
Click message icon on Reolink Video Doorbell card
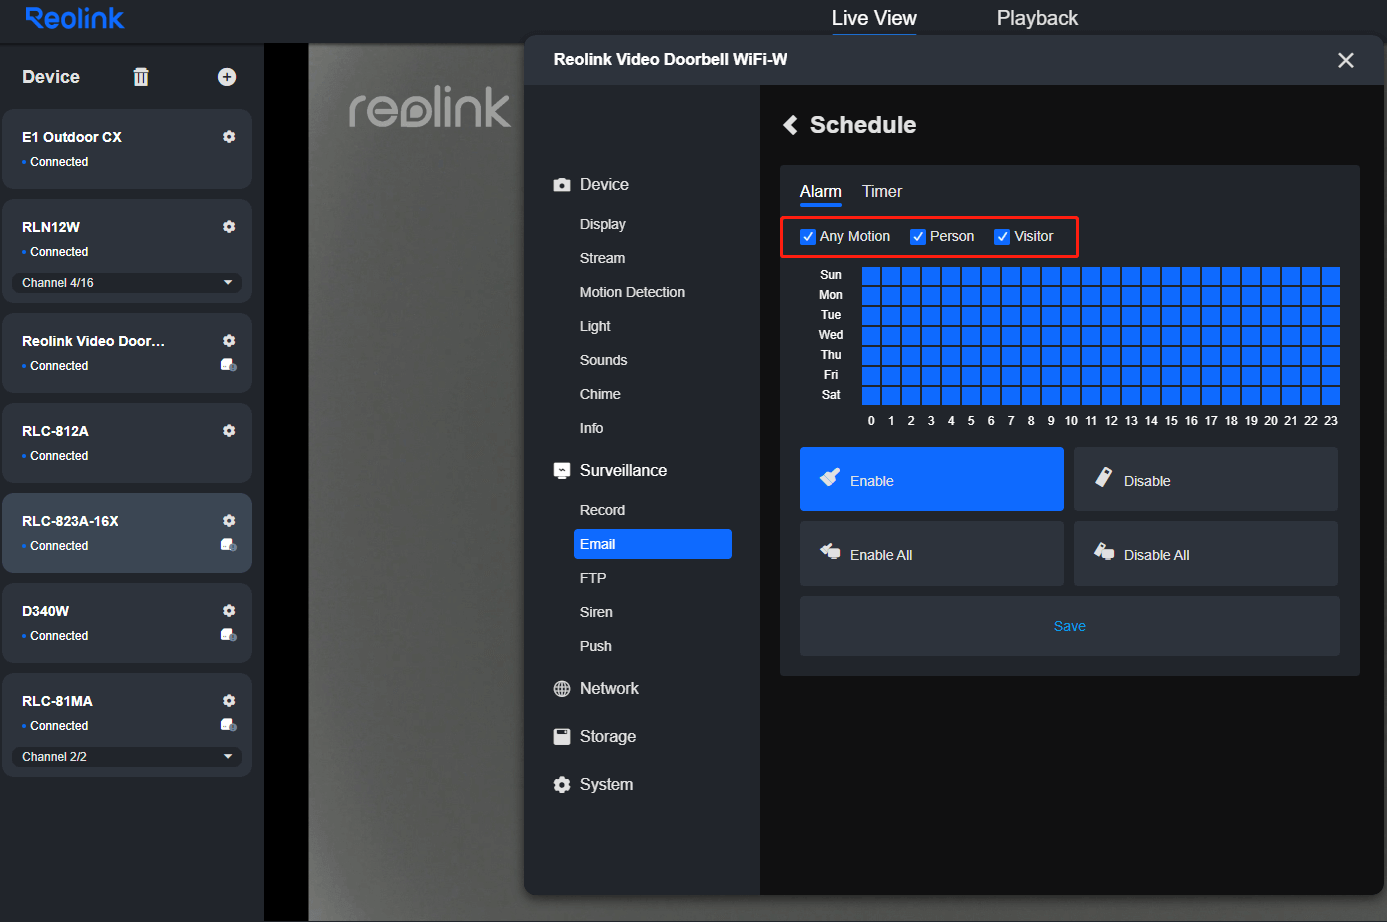pyautogui.click(x=229, y=365)
